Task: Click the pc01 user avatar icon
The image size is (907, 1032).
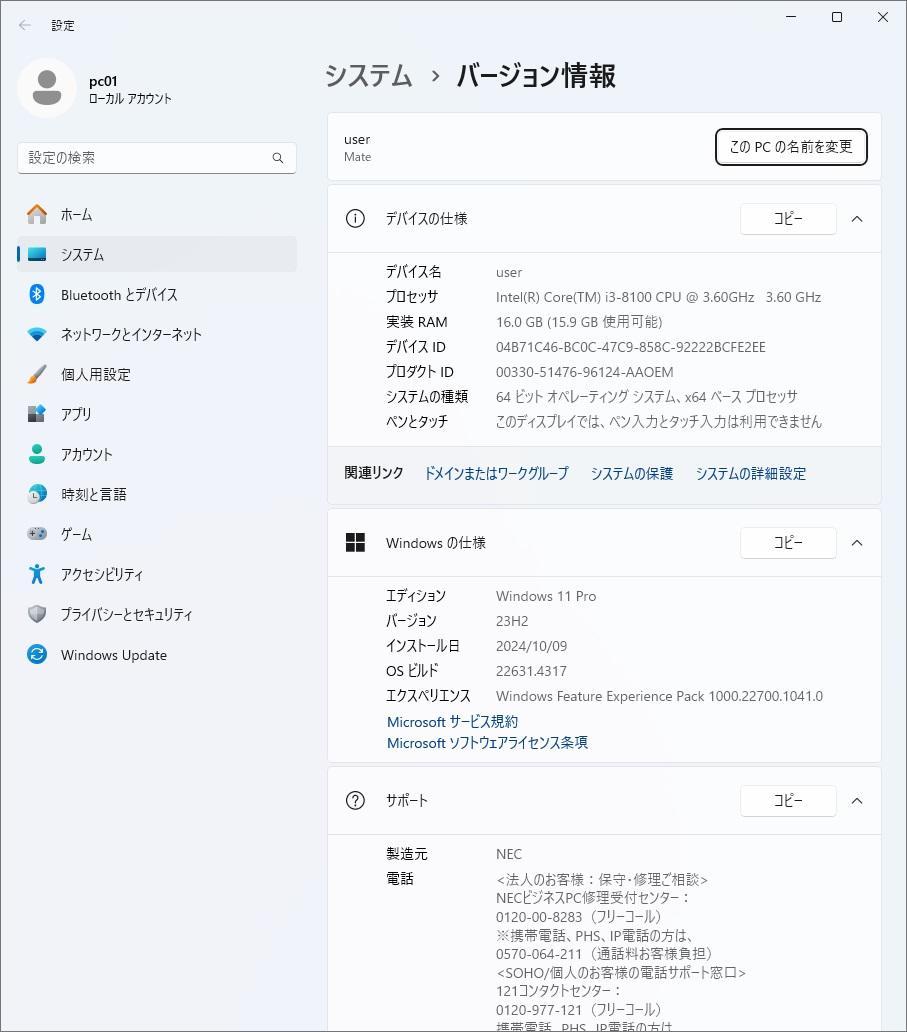Action: 47,88
